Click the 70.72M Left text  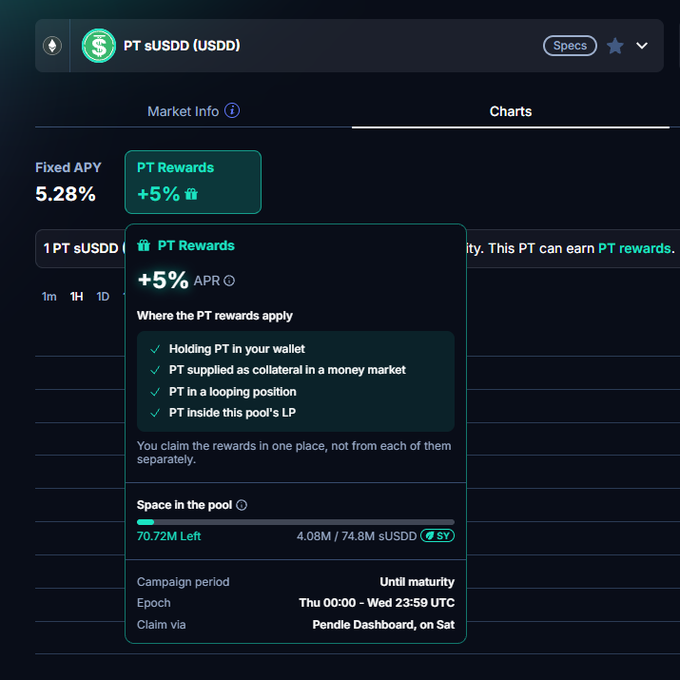[x=169, y=536]
